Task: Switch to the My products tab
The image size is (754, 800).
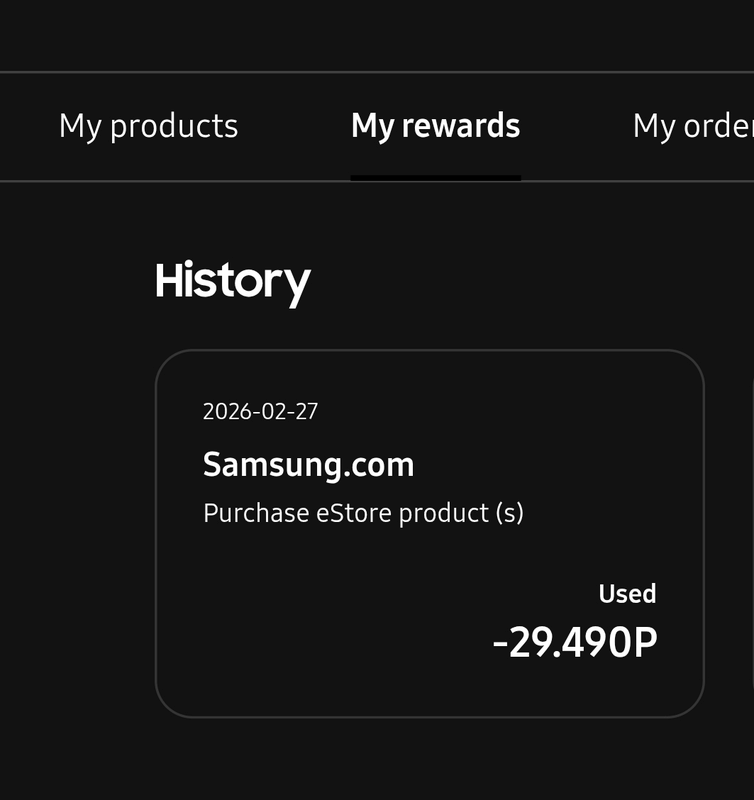Action: point(148,126)
